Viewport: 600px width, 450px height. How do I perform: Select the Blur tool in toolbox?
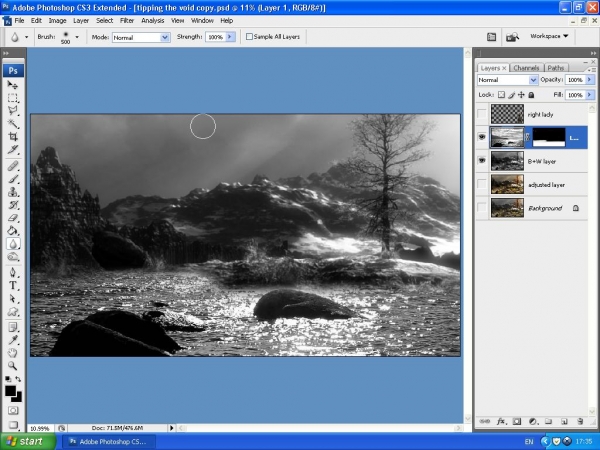pos(13,244)
